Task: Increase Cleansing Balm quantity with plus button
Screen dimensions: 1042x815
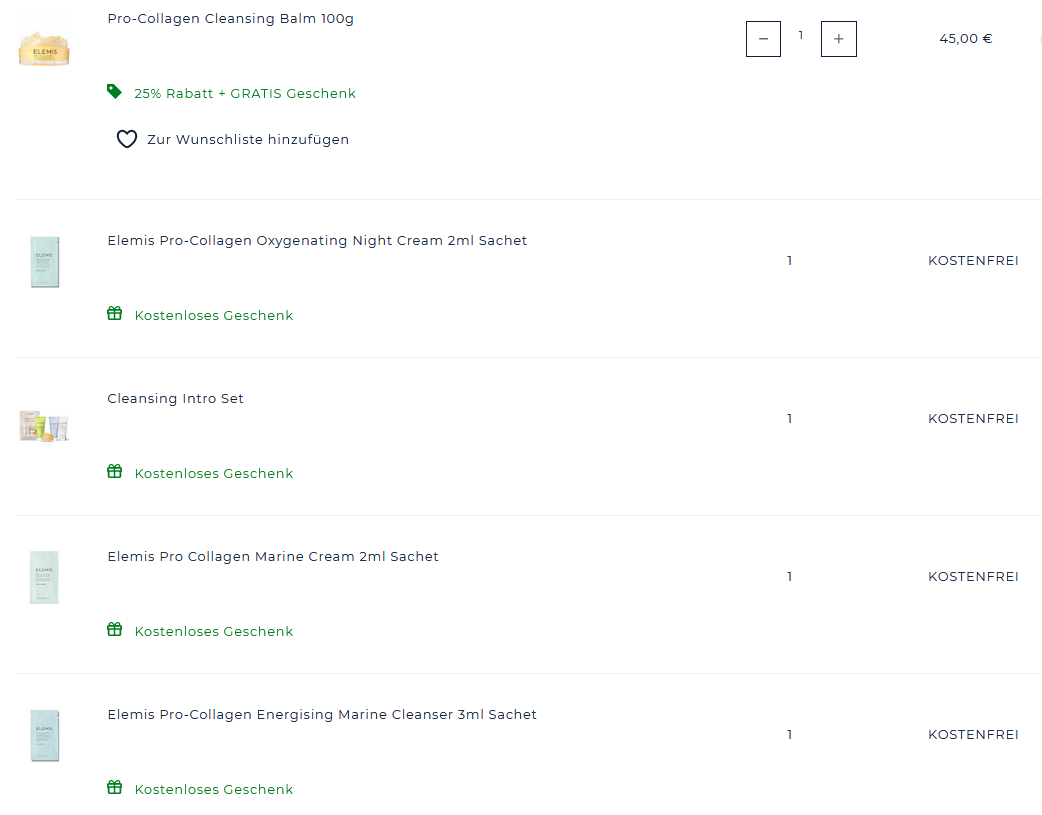Action: point(838,39)
